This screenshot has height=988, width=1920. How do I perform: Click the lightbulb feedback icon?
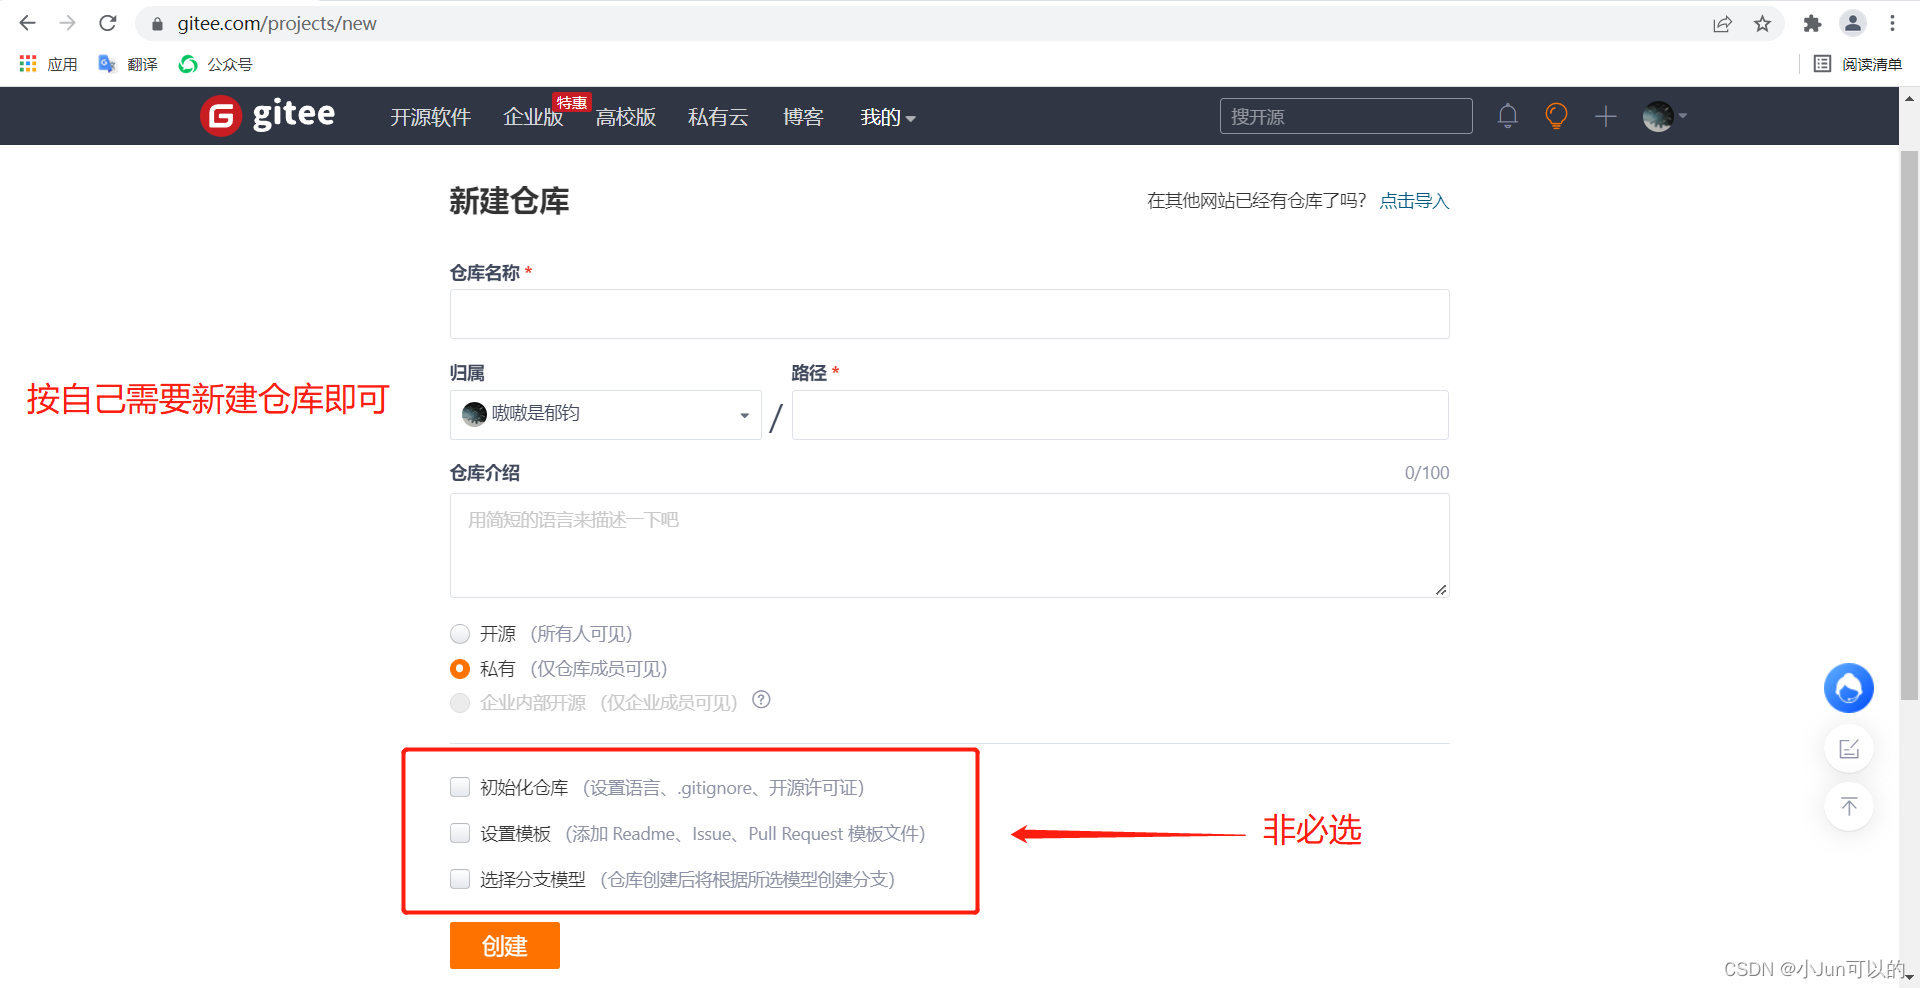[x=1555, y=116]
